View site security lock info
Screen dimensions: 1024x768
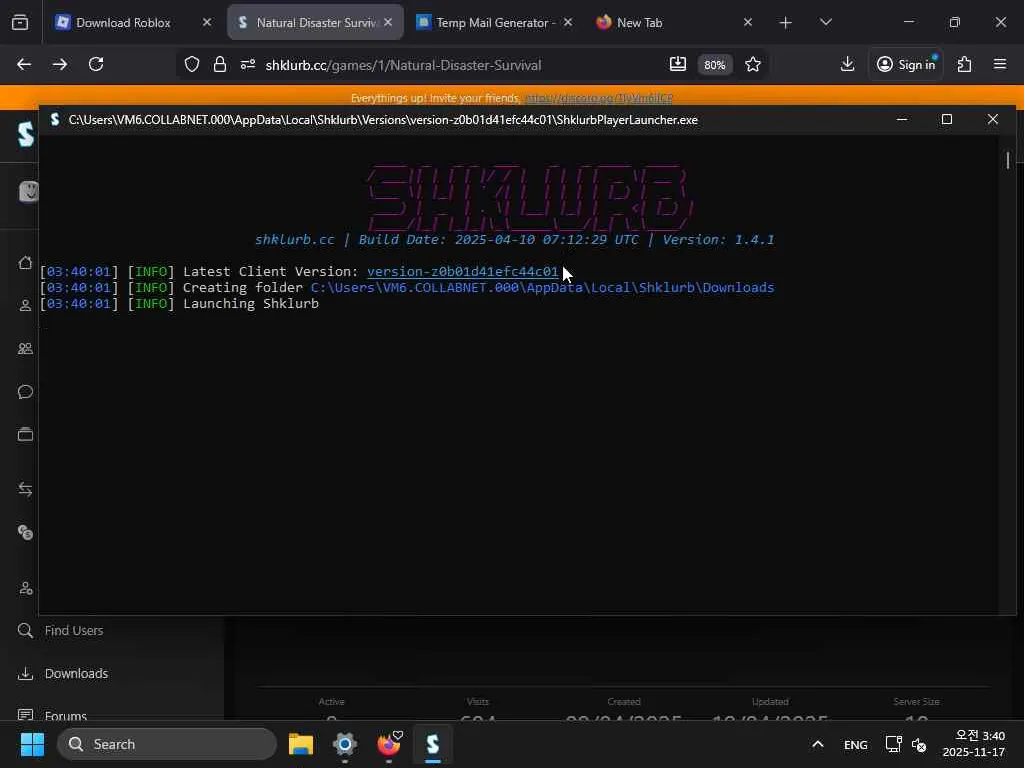tap(220, 65)
